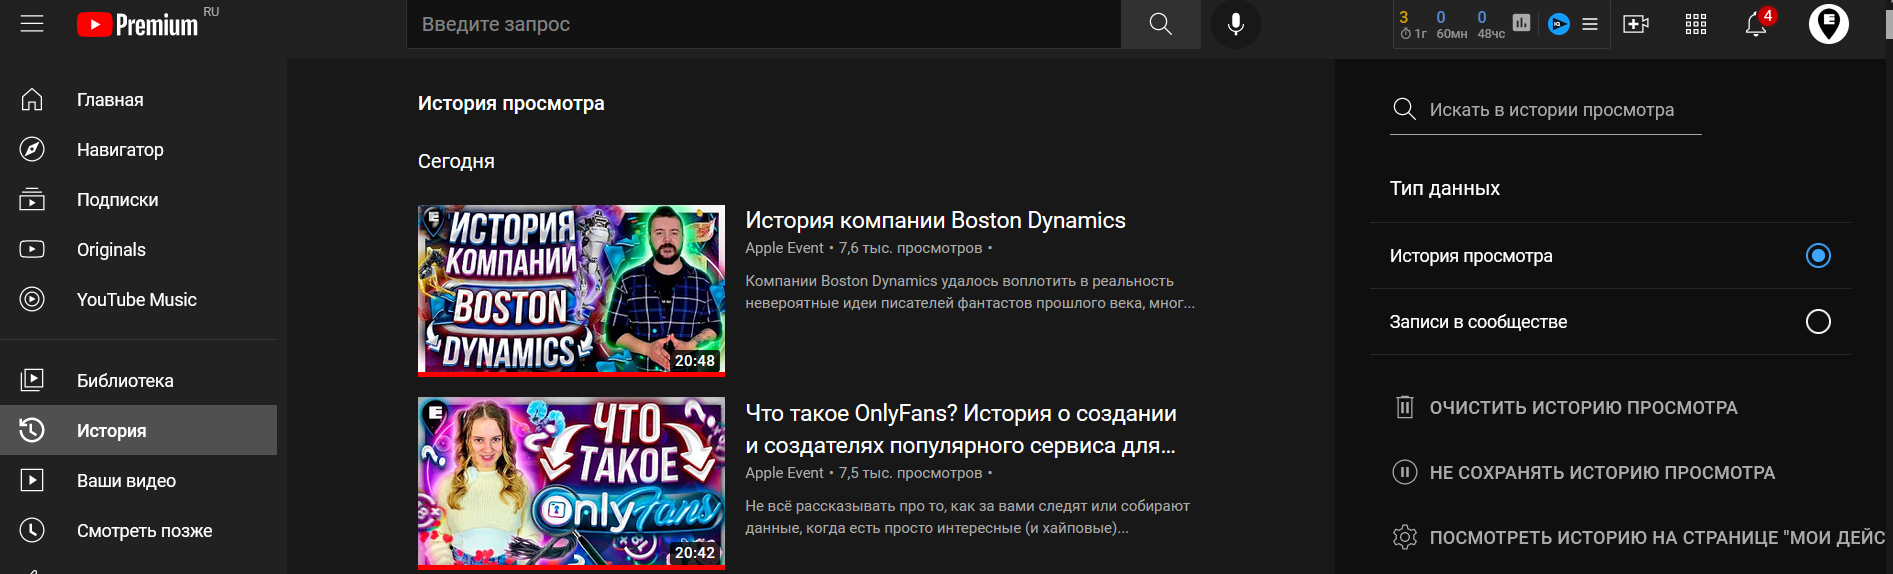
Task: Activate voice search microphone
Action: (x=1236, y=24)
